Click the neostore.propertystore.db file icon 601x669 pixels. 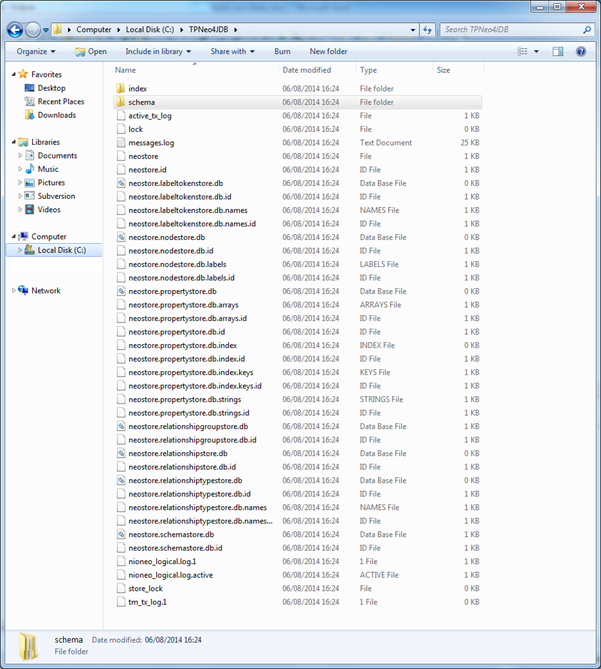[121, 291]
